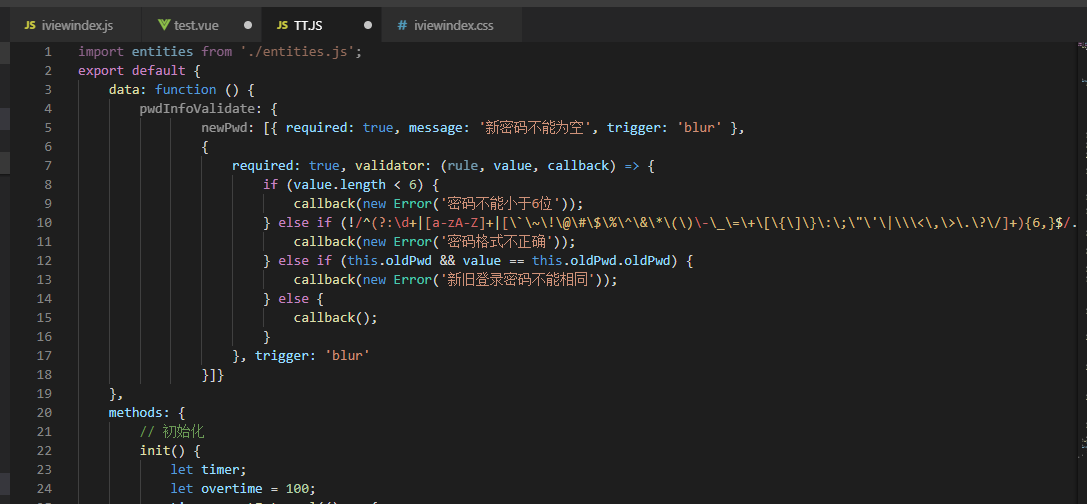Click line number 3 in the gutter
The width and height of the screenshot is (1087, 504).
48,89
